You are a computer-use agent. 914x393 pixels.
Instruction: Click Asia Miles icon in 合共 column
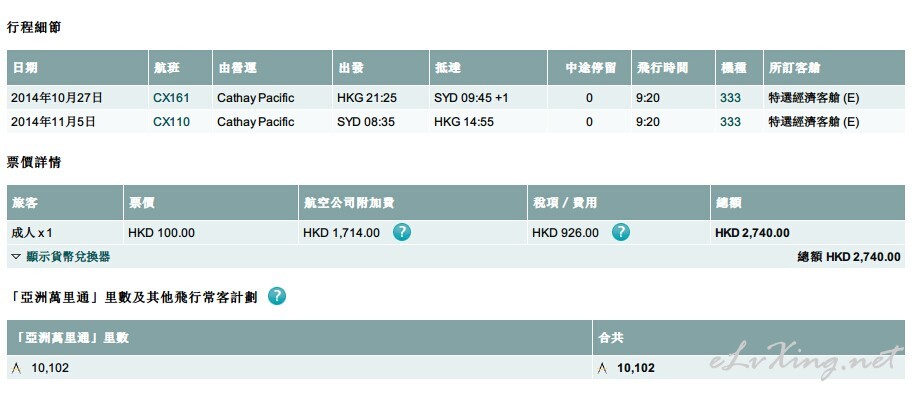click(603, 369)
